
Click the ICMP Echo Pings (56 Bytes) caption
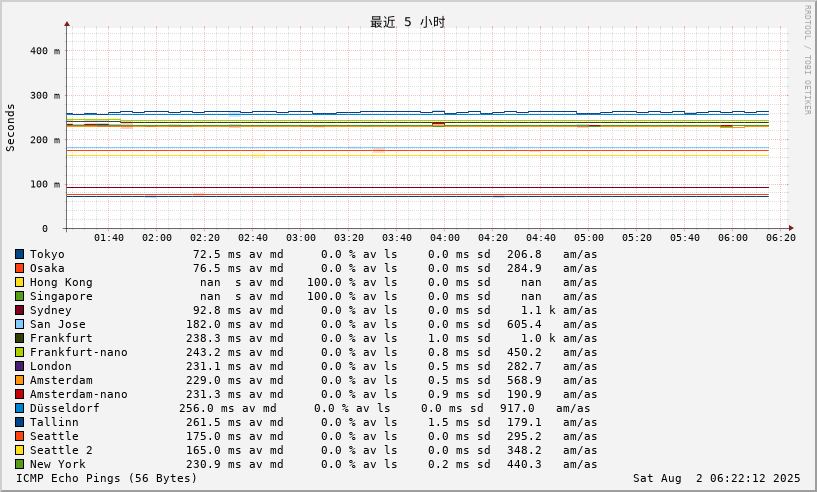click(107, 478)
